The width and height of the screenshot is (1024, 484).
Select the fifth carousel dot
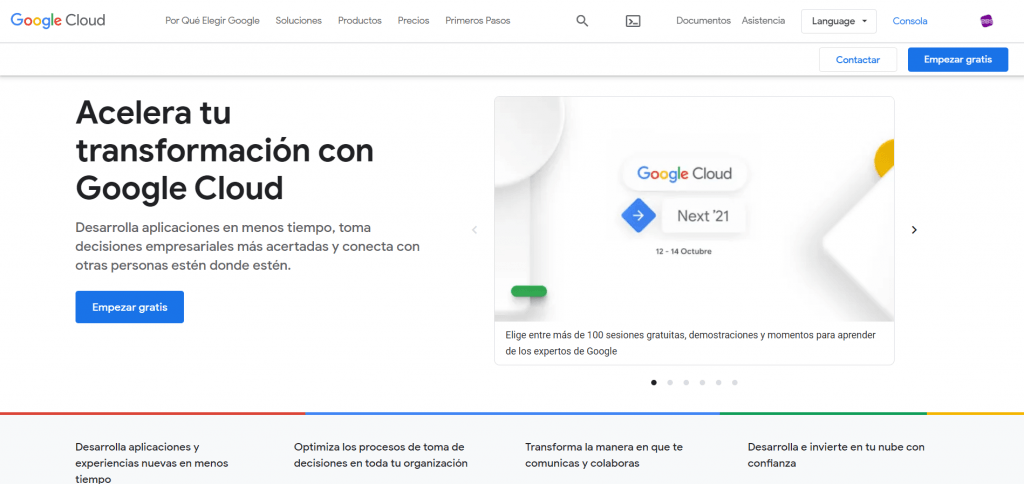[718, 383]
